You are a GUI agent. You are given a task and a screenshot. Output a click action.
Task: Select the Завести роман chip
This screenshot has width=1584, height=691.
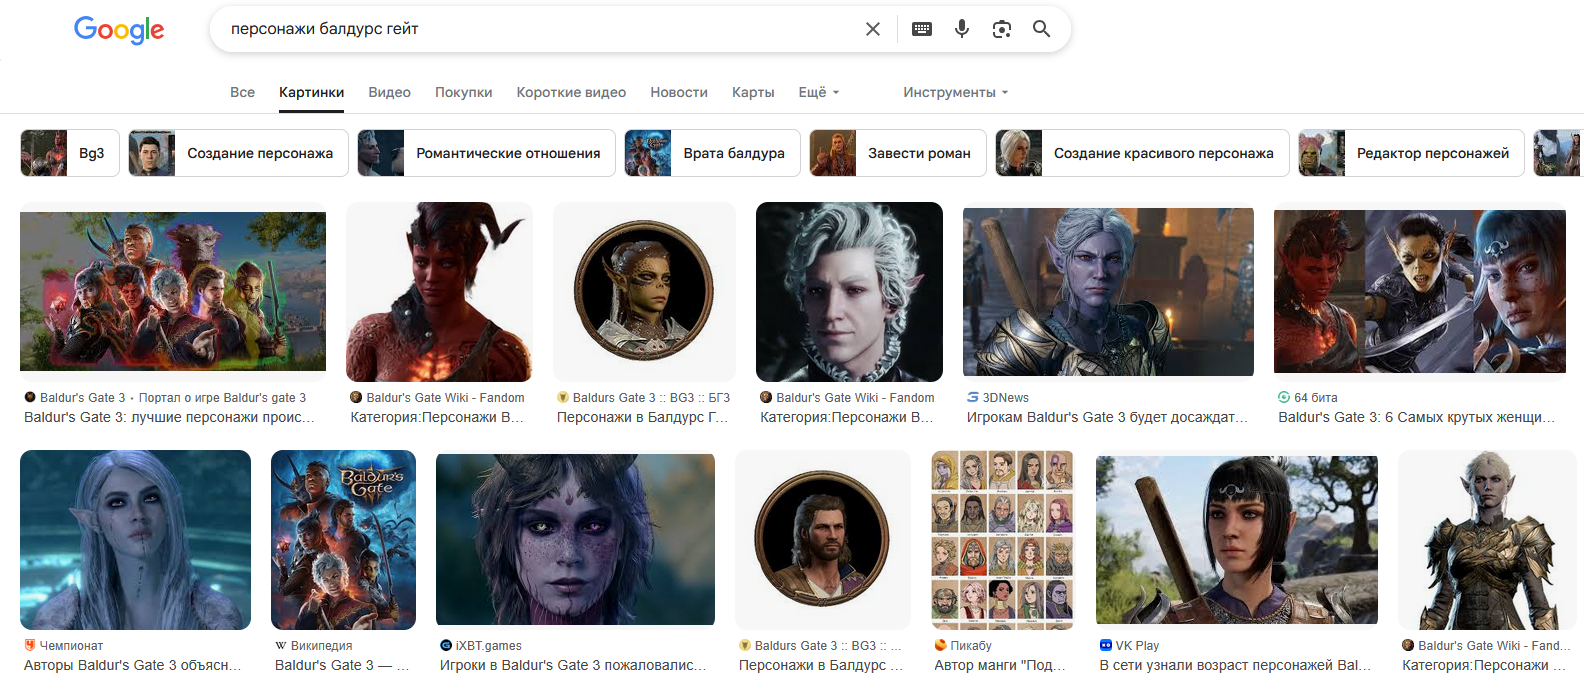[x=897, y=153]
